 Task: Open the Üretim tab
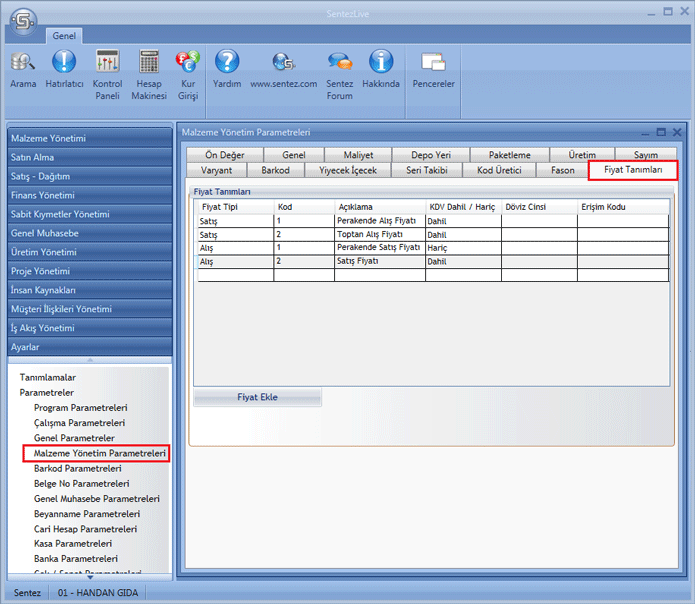pos(582,155)
